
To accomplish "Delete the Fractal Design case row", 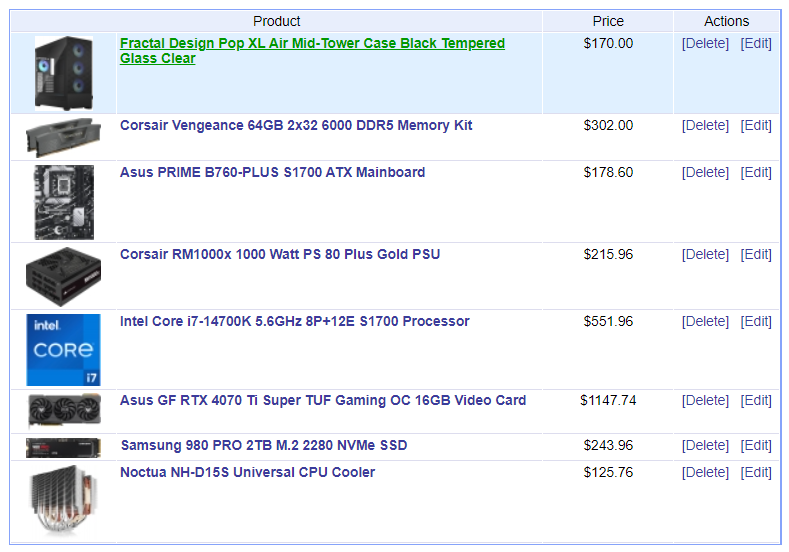I will pyautogui.click(x=705, y=44).
